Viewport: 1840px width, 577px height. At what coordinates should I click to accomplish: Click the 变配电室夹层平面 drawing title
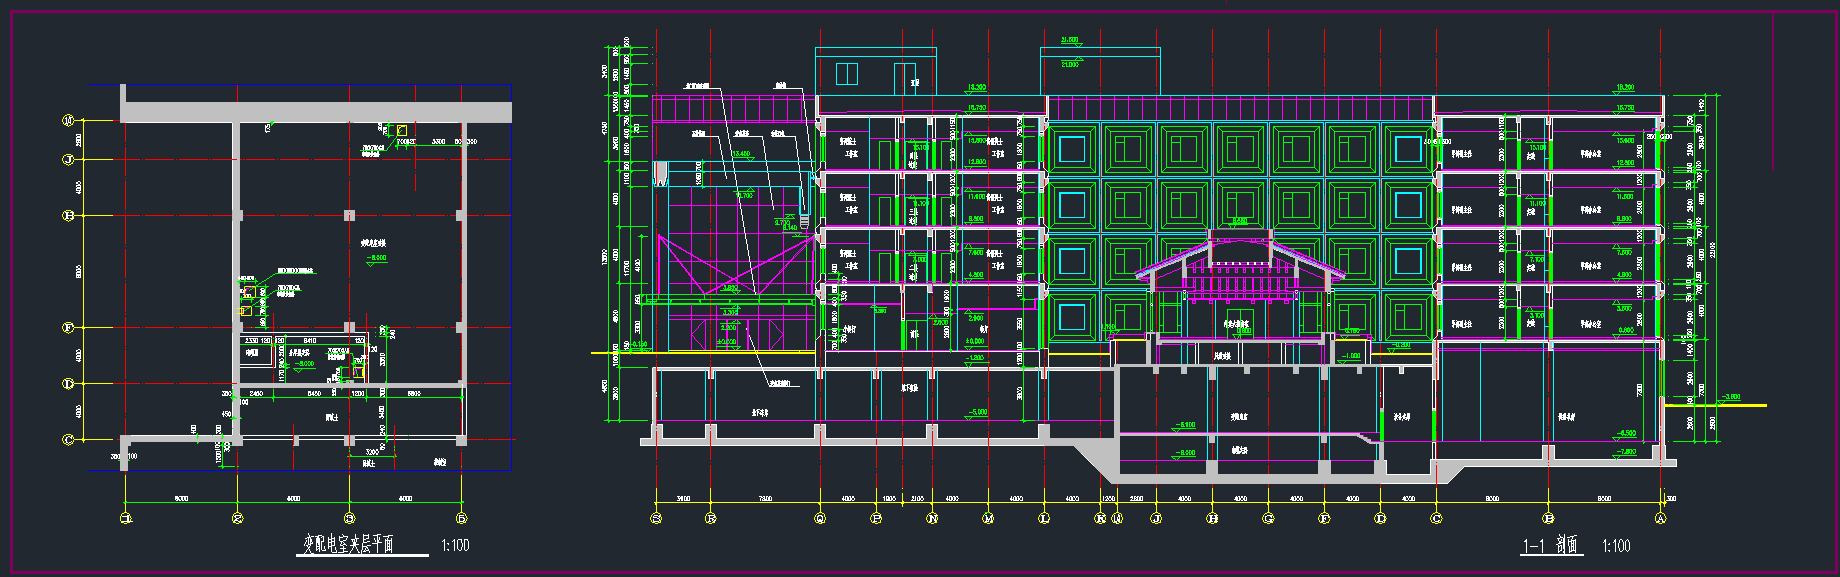pos(349,544)
